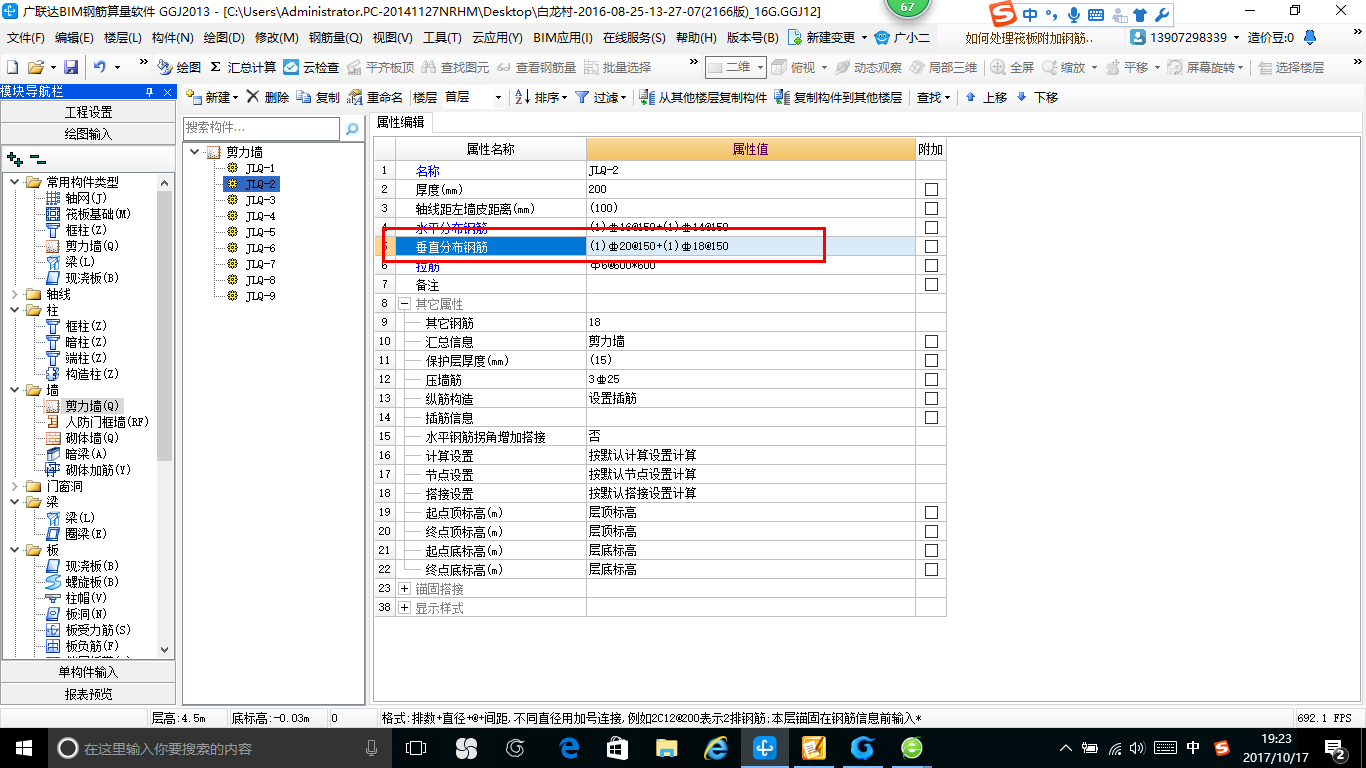Open 构件(N) menu

pos(172,37)
